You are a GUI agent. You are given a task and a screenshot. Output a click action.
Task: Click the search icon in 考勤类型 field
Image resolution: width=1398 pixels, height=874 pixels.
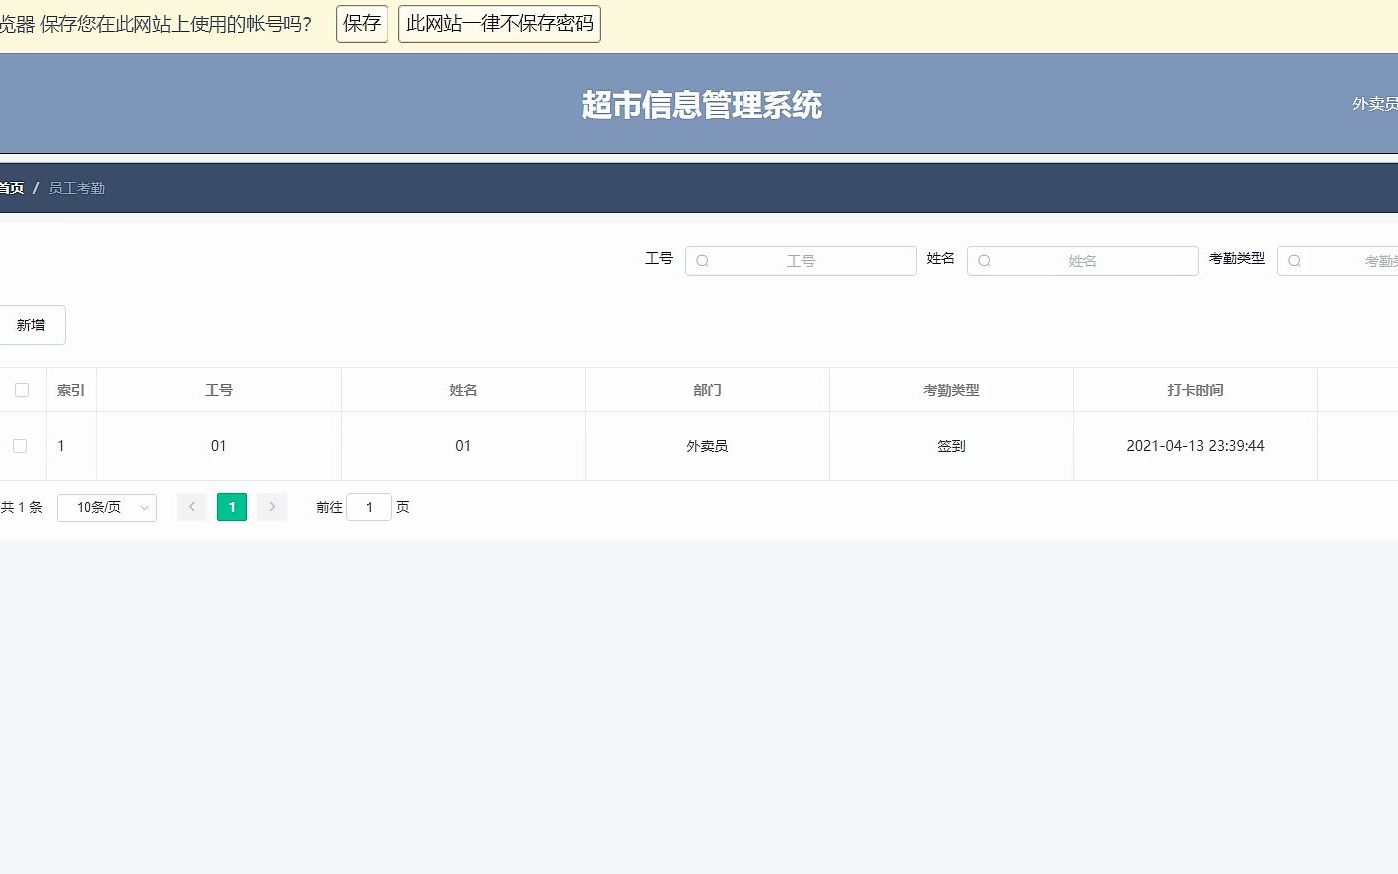coord(1295,261)
